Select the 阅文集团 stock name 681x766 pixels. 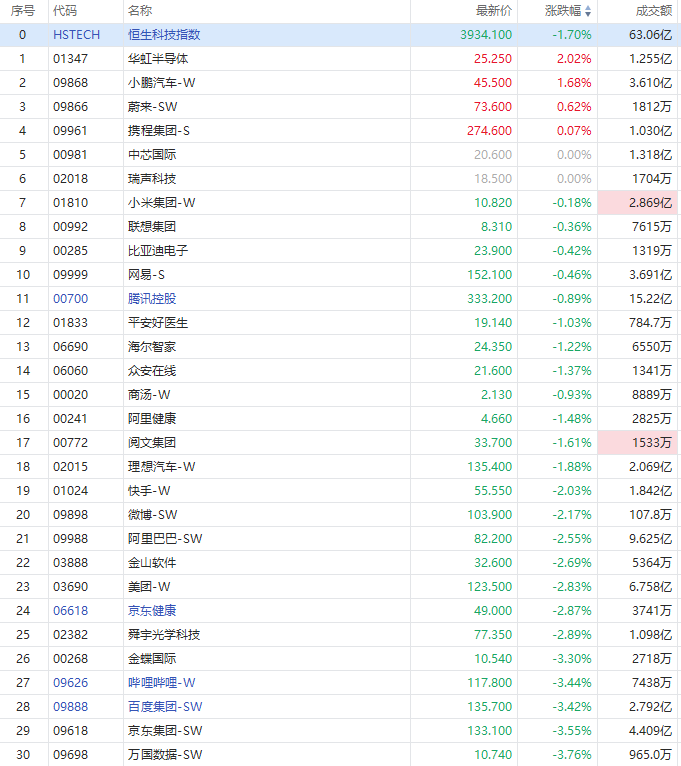[152, 443]
